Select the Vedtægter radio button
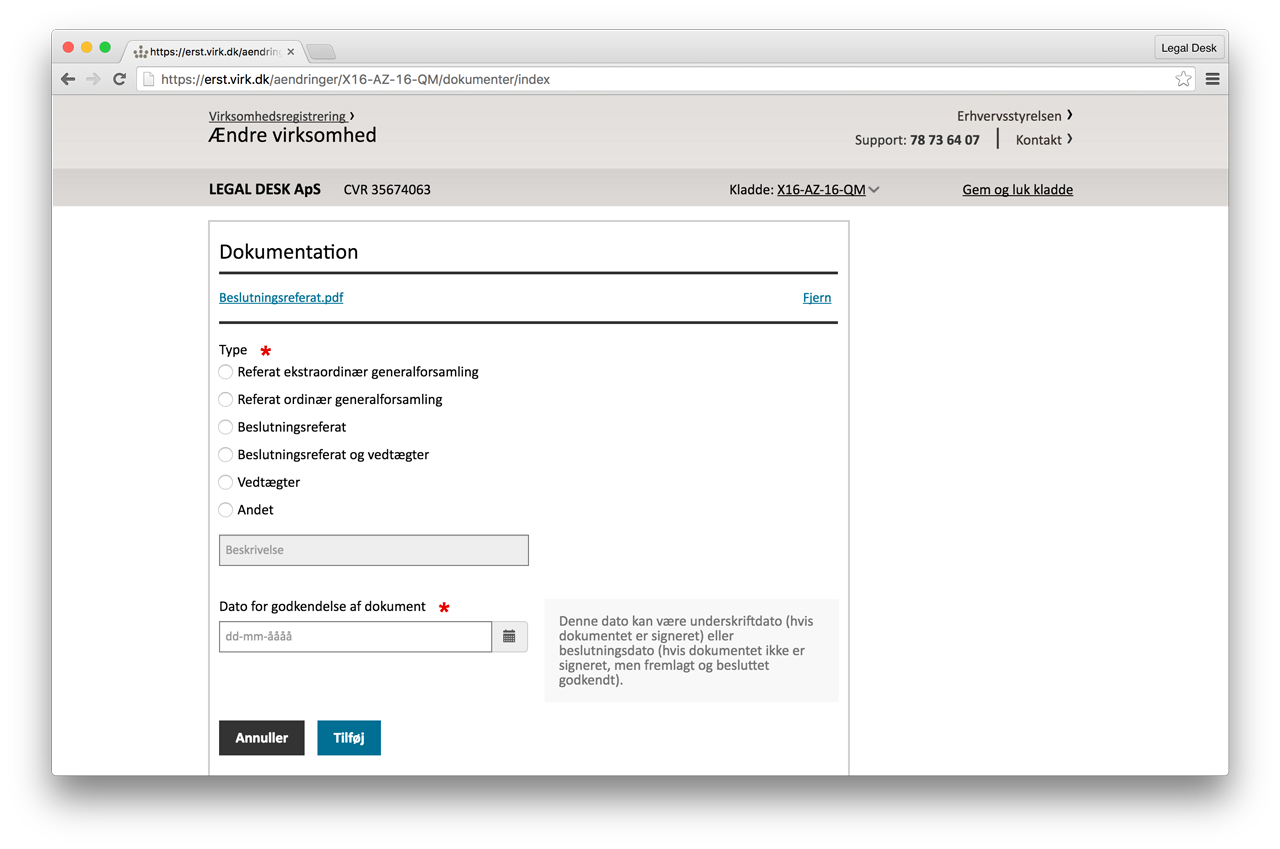Image resolution: width=1280 pixels, height=849 pixels. click(x=226, y=482)
